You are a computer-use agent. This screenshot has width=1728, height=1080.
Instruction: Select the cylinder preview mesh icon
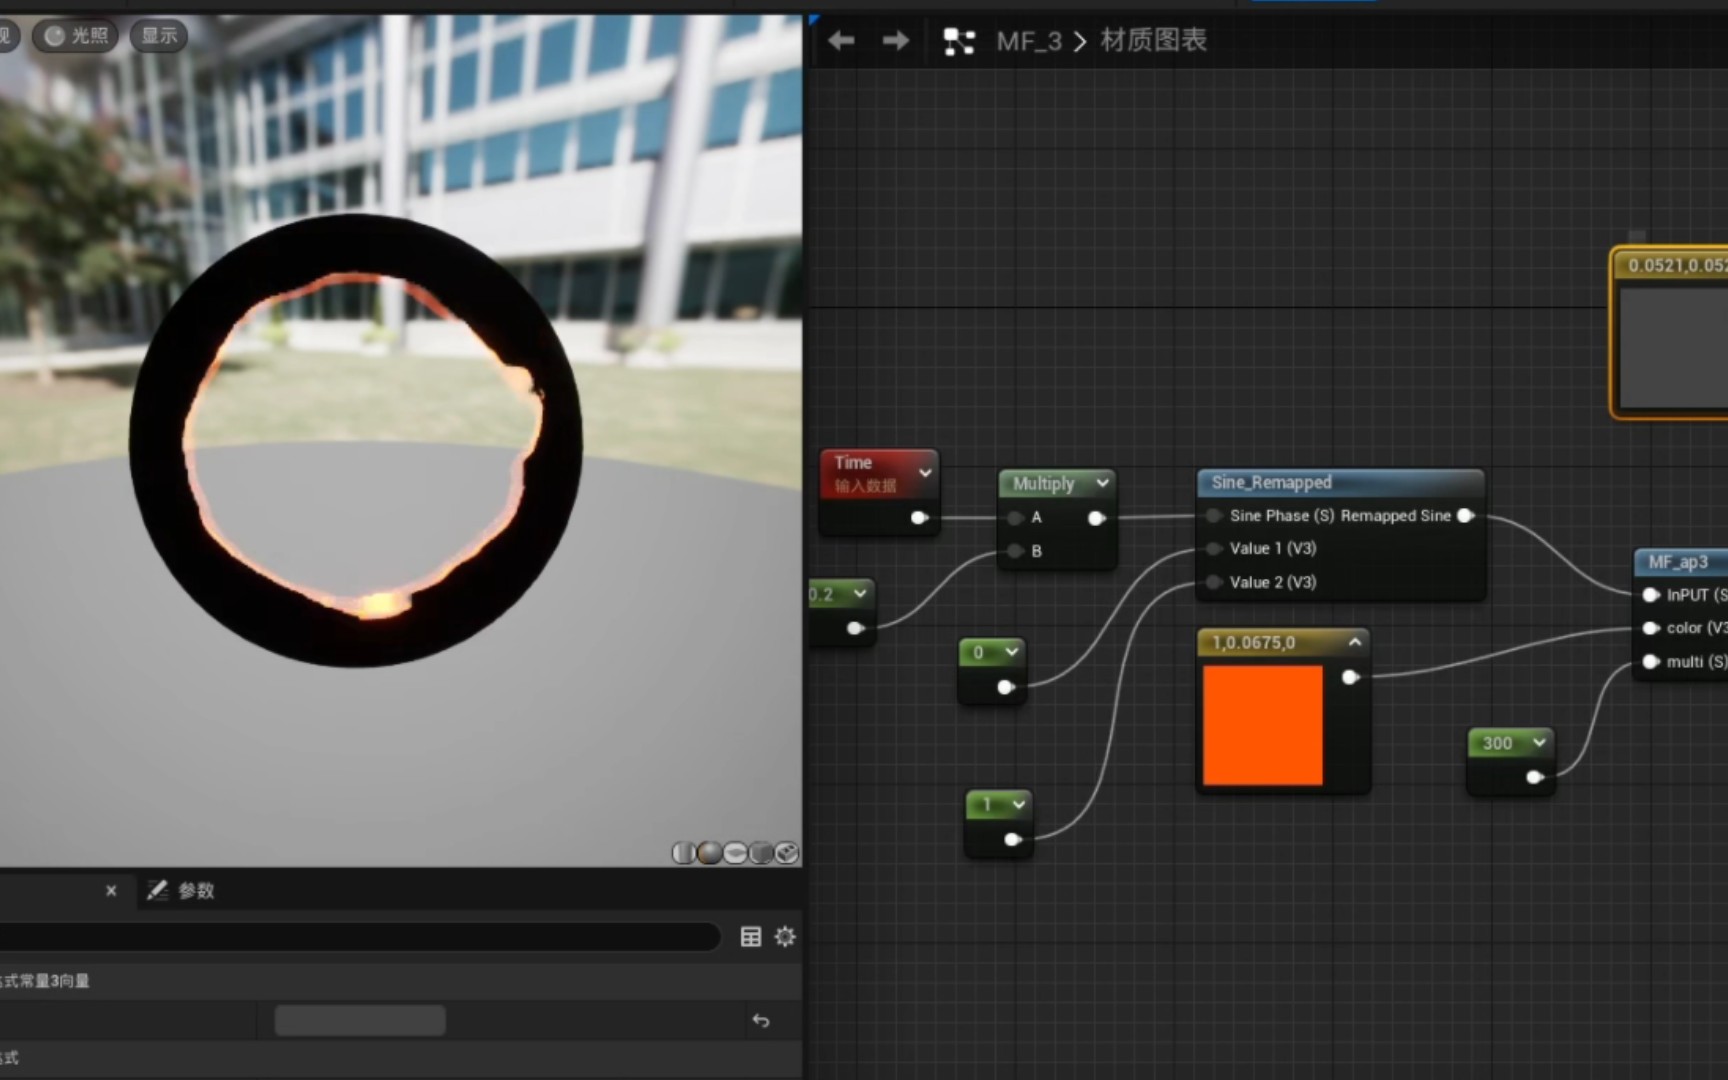[684, 853]
